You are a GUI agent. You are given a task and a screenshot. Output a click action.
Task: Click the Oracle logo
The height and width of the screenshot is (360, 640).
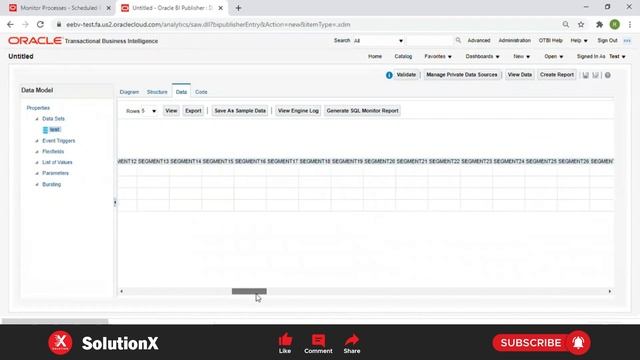click(35, 40)
